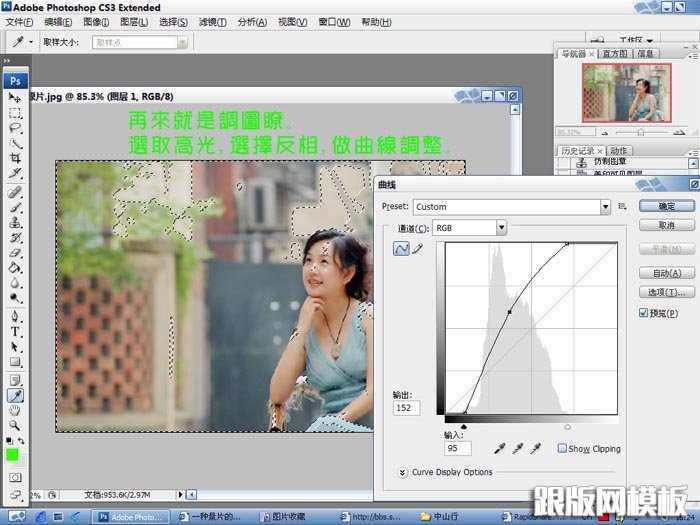Click the 输出 output value field
The image size is (700, 525).
[407, 408]
